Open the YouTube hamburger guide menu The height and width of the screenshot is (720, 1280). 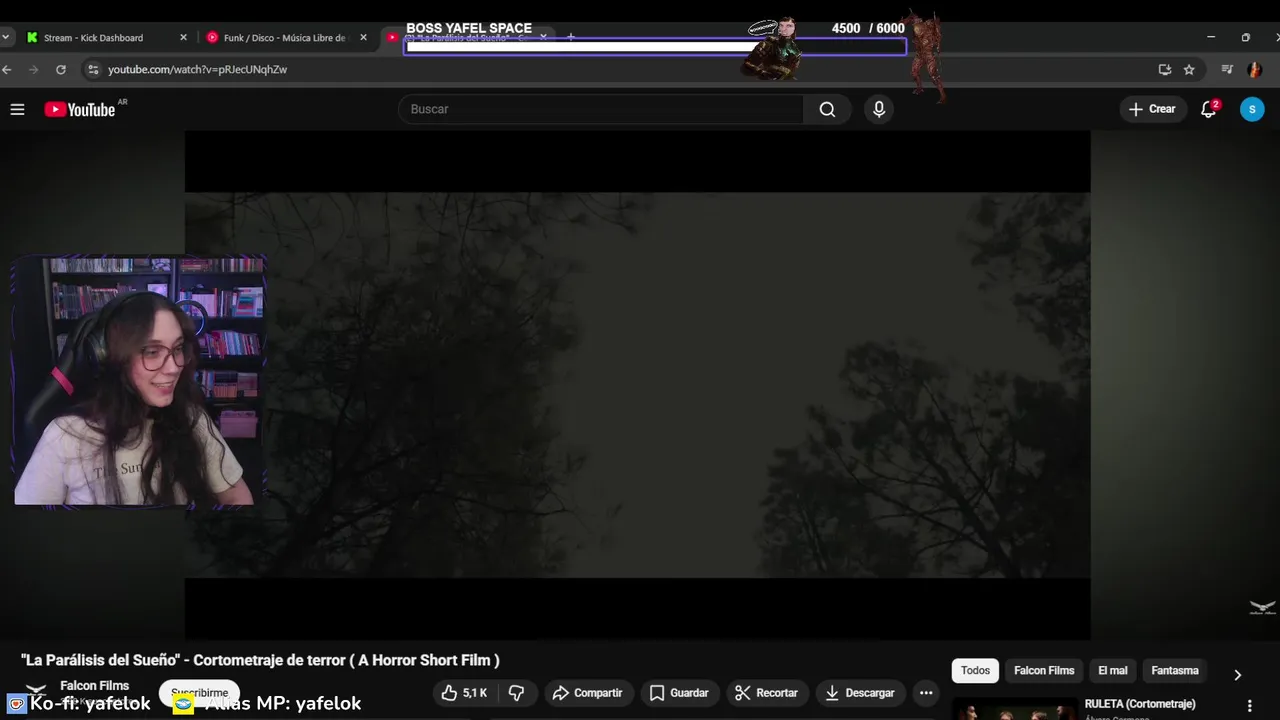[17, 109]
